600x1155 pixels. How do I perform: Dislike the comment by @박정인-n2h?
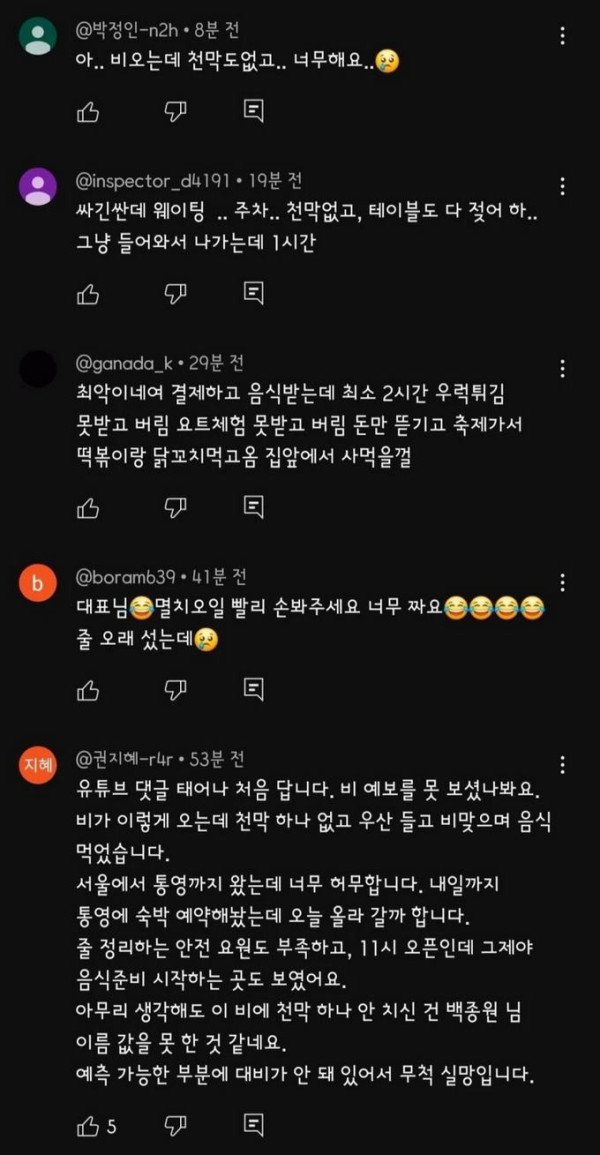174,110
